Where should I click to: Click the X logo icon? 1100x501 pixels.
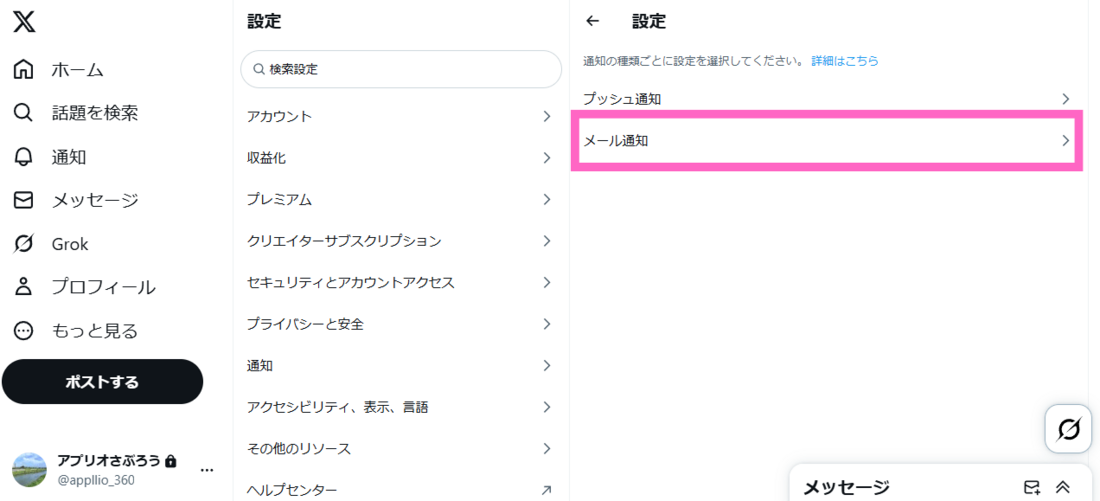tap(24, 22)
